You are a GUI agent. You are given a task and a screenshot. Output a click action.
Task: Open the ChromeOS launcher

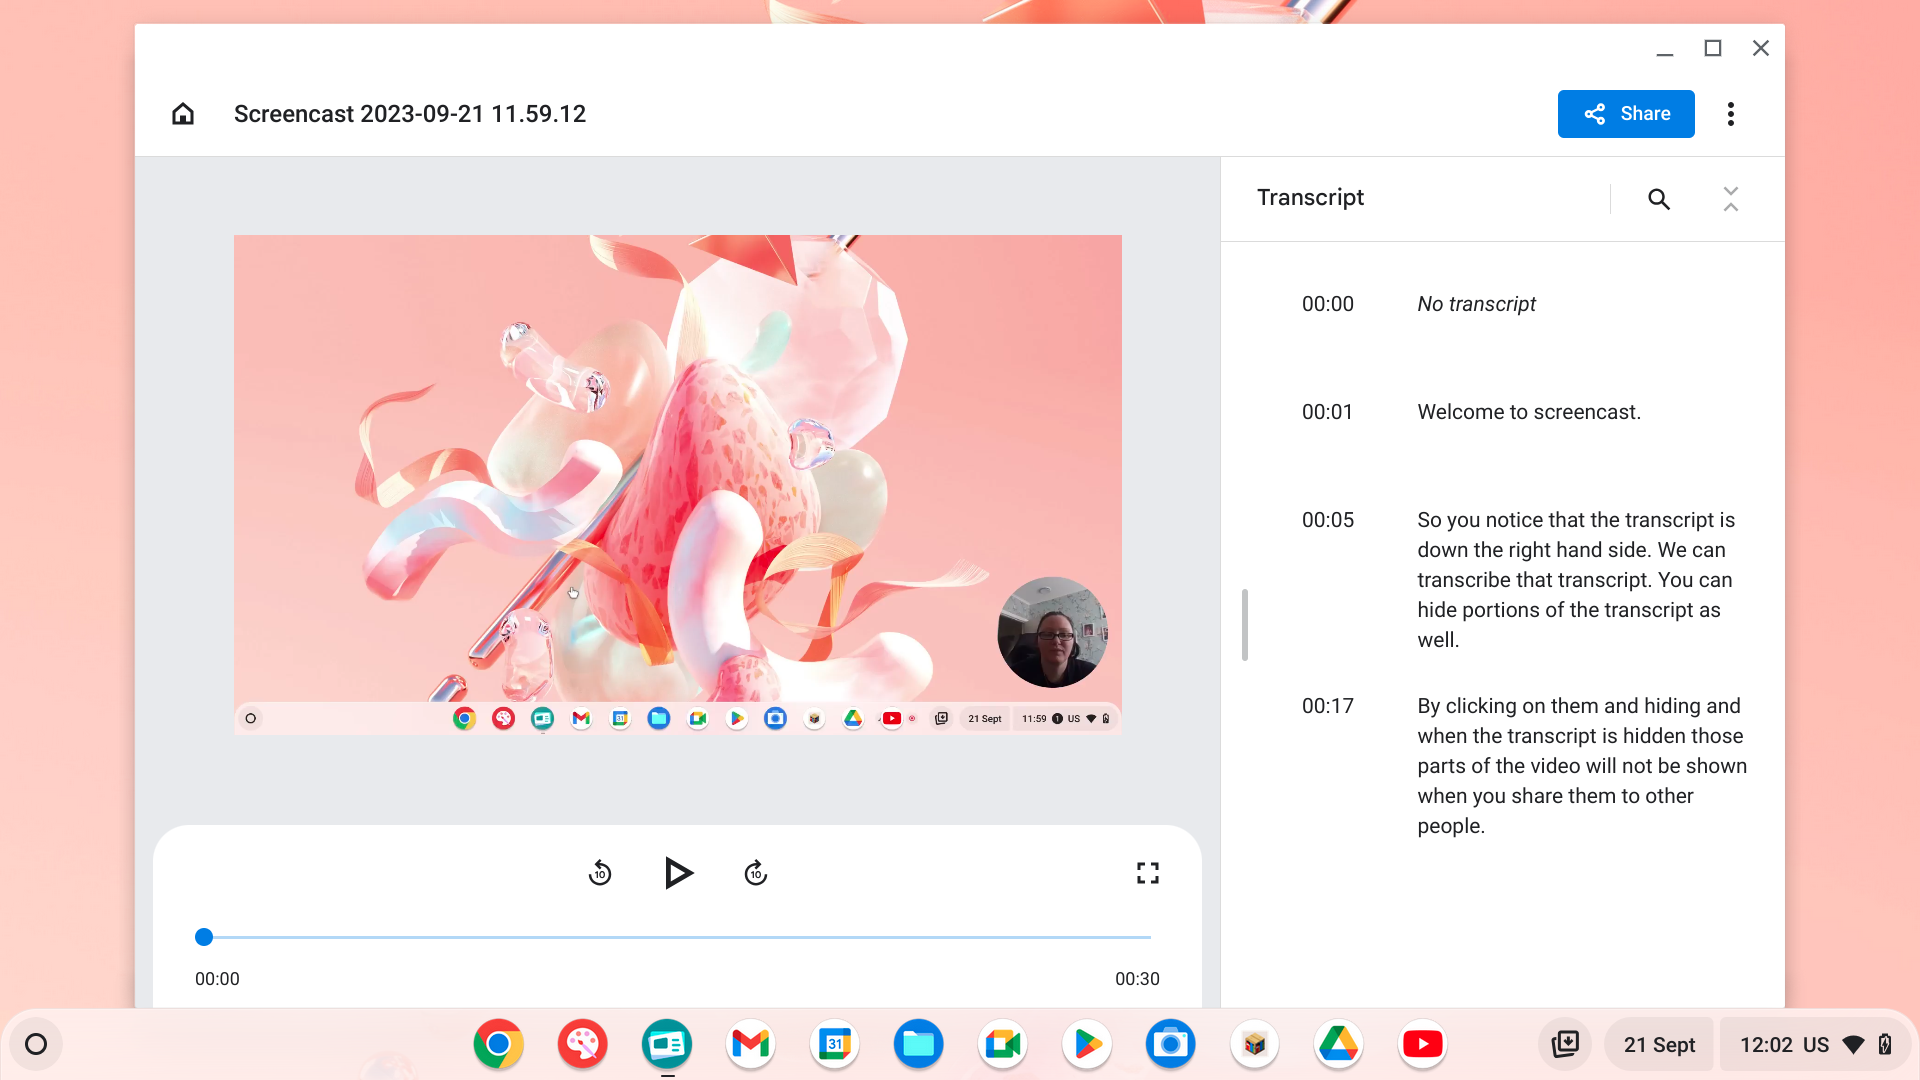click(36, 1044)
